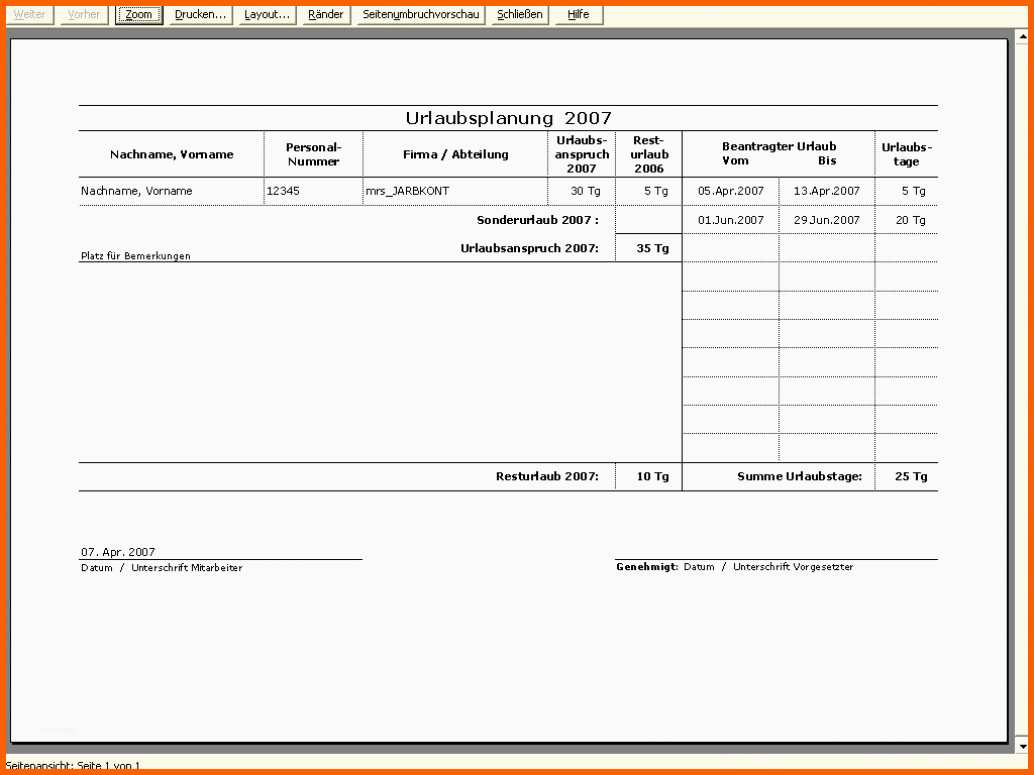1034x775 pixels.
Task: Click the Platz für Bemerkungen note
Action: point(136,255)
